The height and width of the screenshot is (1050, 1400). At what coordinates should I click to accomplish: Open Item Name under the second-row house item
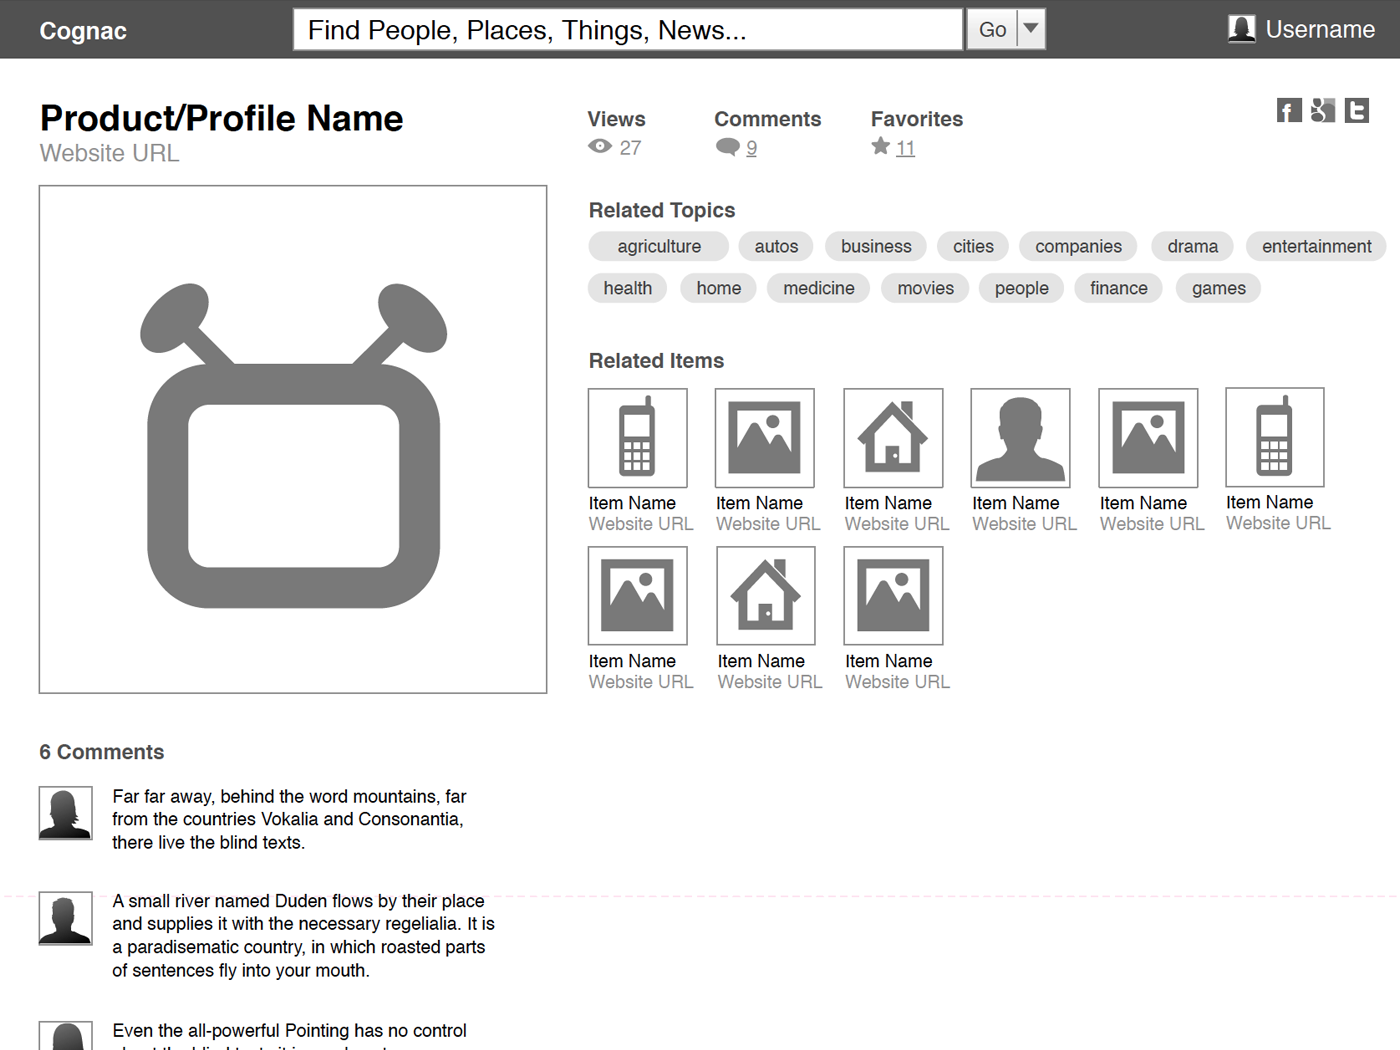761,661
